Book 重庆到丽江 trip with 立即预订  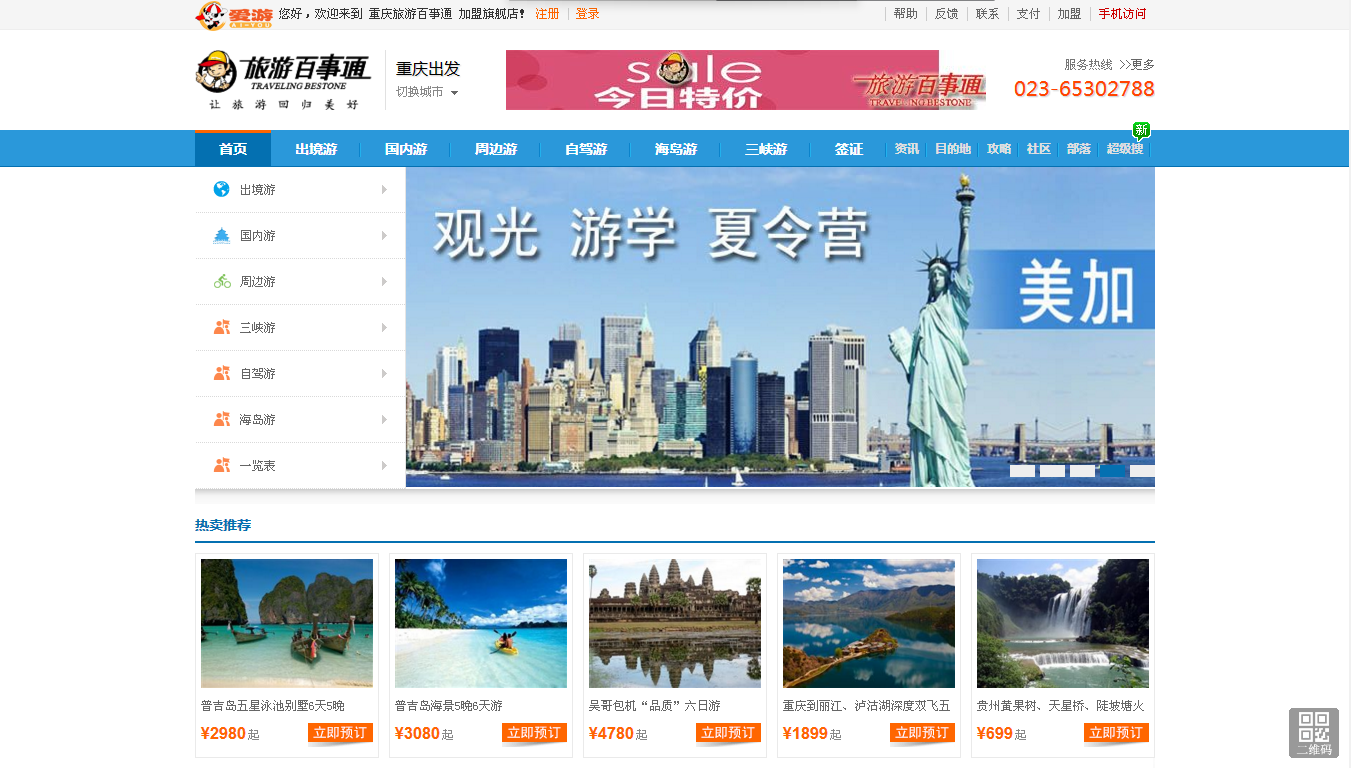[x=922, y=733]
